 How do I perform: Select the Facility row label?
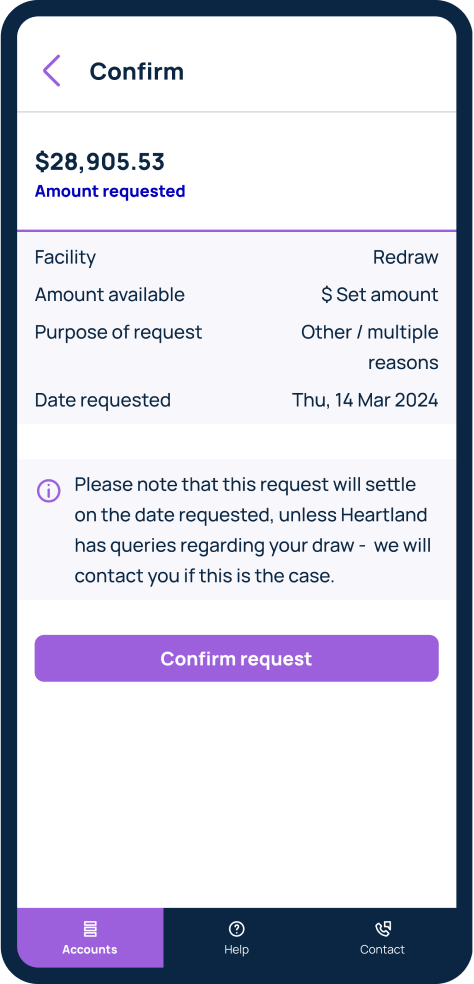[65, 257]
